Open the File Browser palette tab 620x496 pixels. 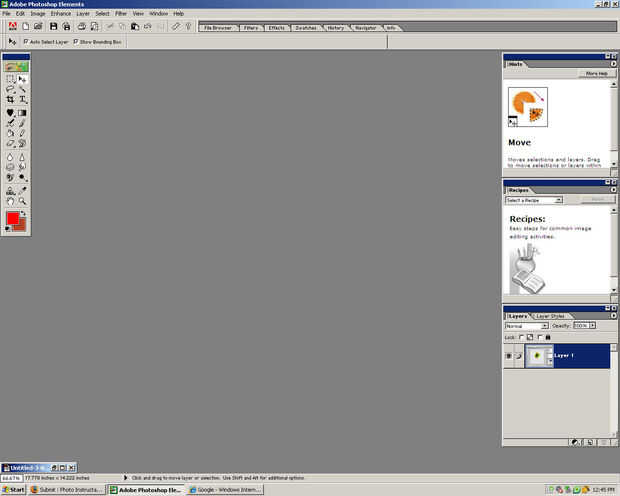[x=218, y=28]
